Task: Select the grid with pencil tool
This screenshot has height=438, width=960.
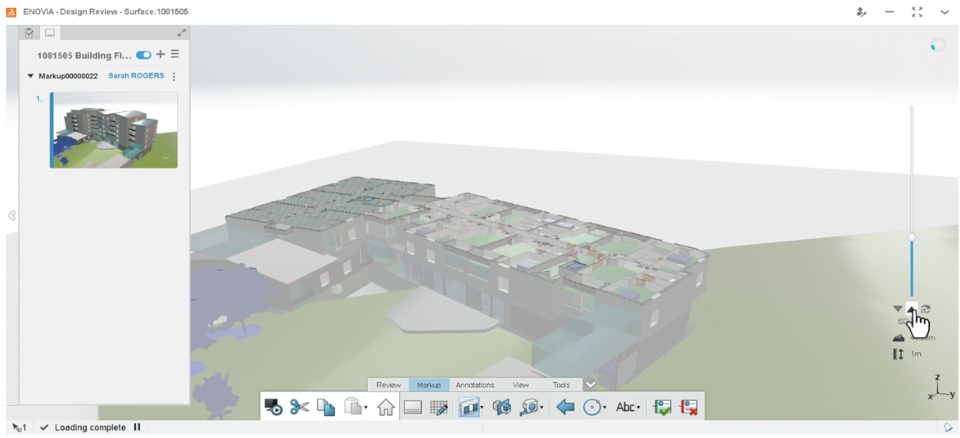Action: click(x=438, y=408)
